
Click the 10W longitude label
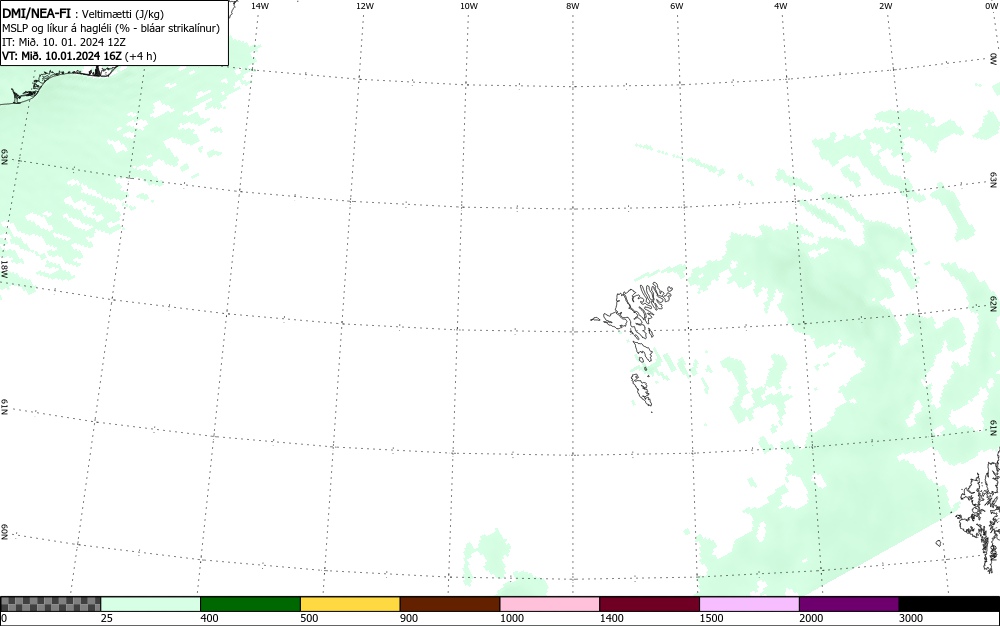tap(469, 6)
